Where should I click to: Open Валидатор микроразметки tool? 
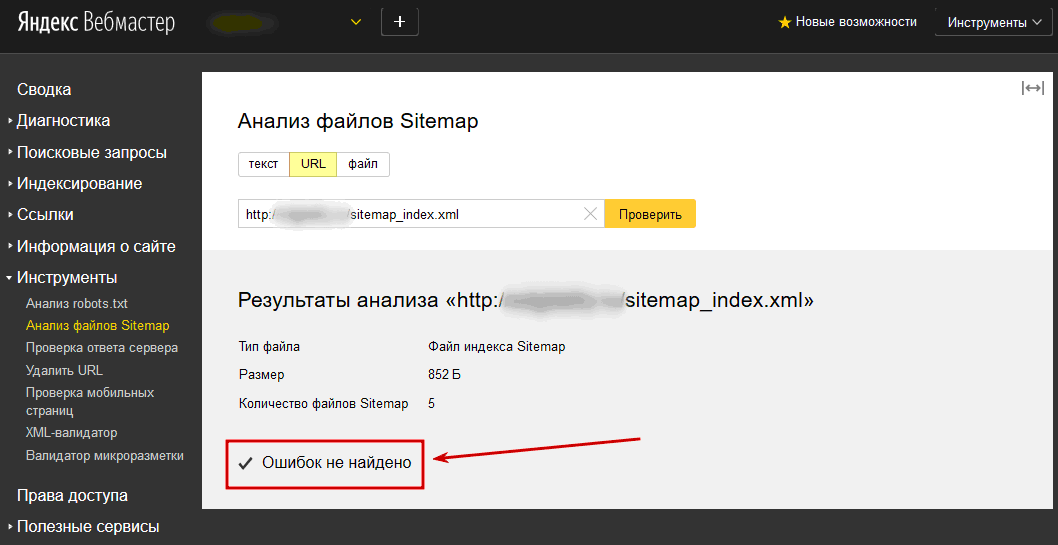[105, 455]
